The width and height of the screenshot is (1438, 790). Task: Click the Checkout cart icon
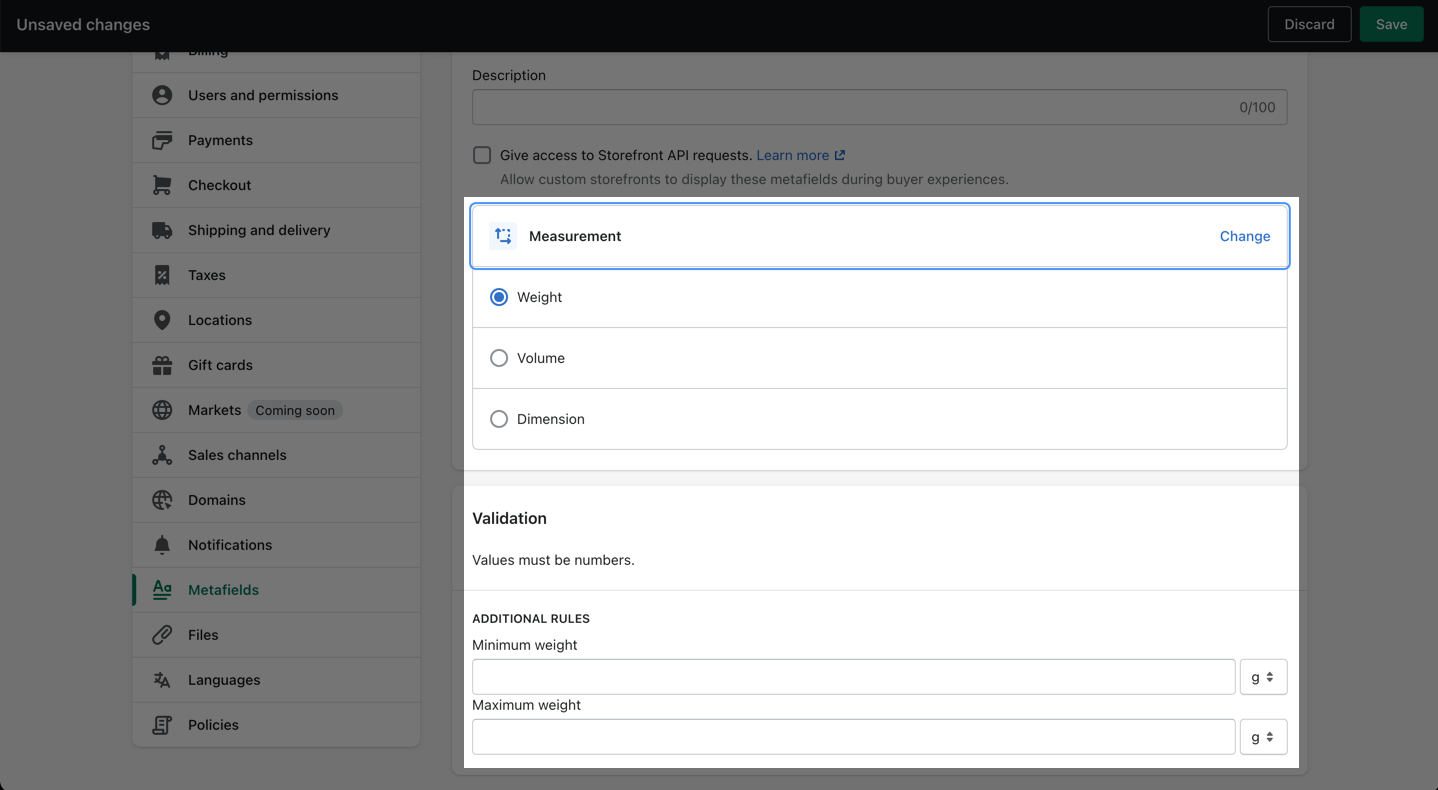162,185
